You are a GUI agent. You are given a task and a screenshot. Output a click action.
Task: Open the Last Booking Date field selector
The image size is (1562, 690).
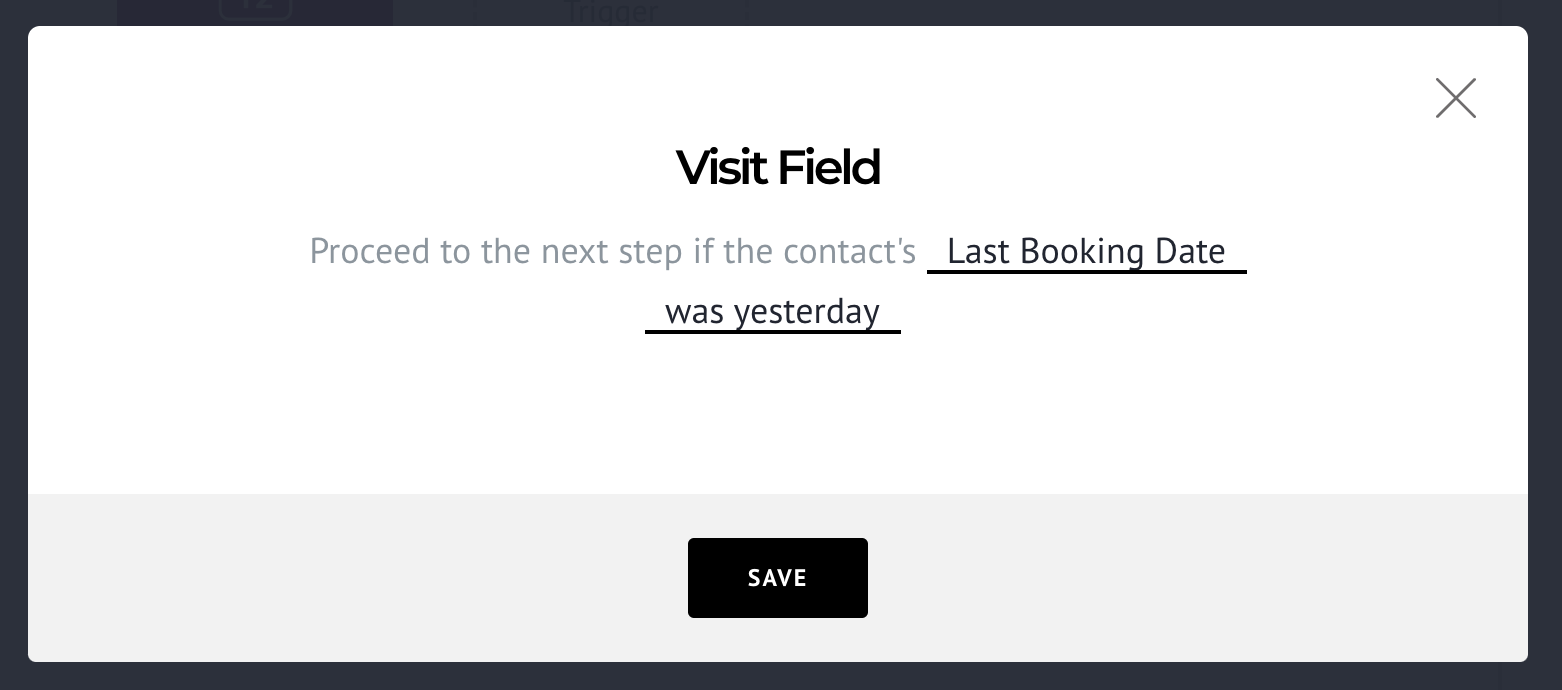(1086, 251)
